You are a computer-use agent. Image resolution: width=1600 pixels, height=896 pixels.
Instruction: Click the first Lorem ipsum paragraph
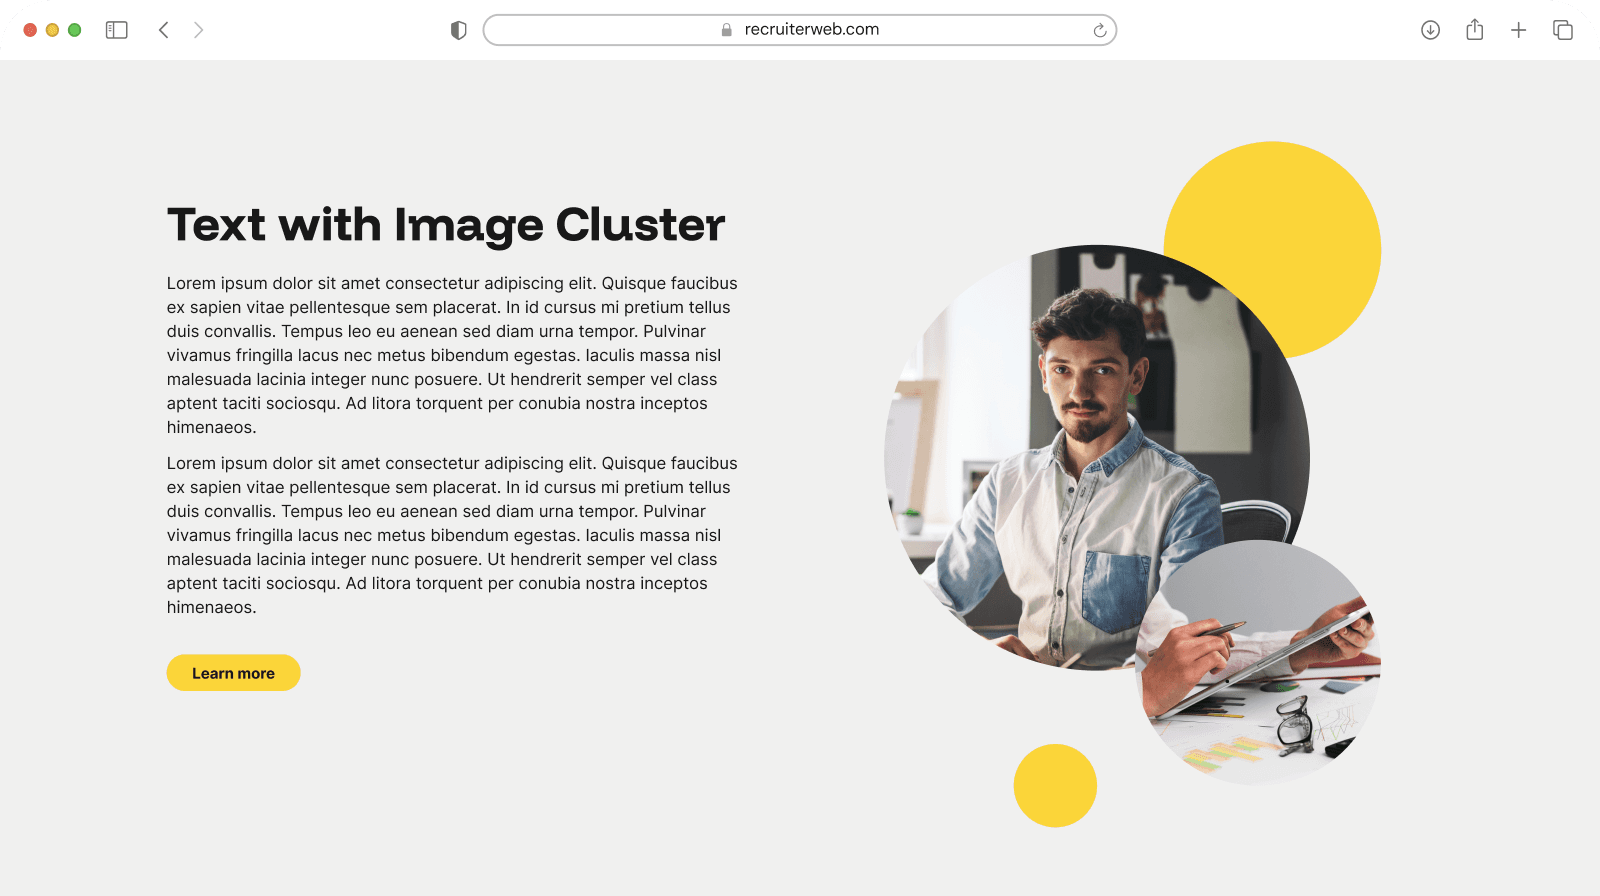click(x=452, y=355)
